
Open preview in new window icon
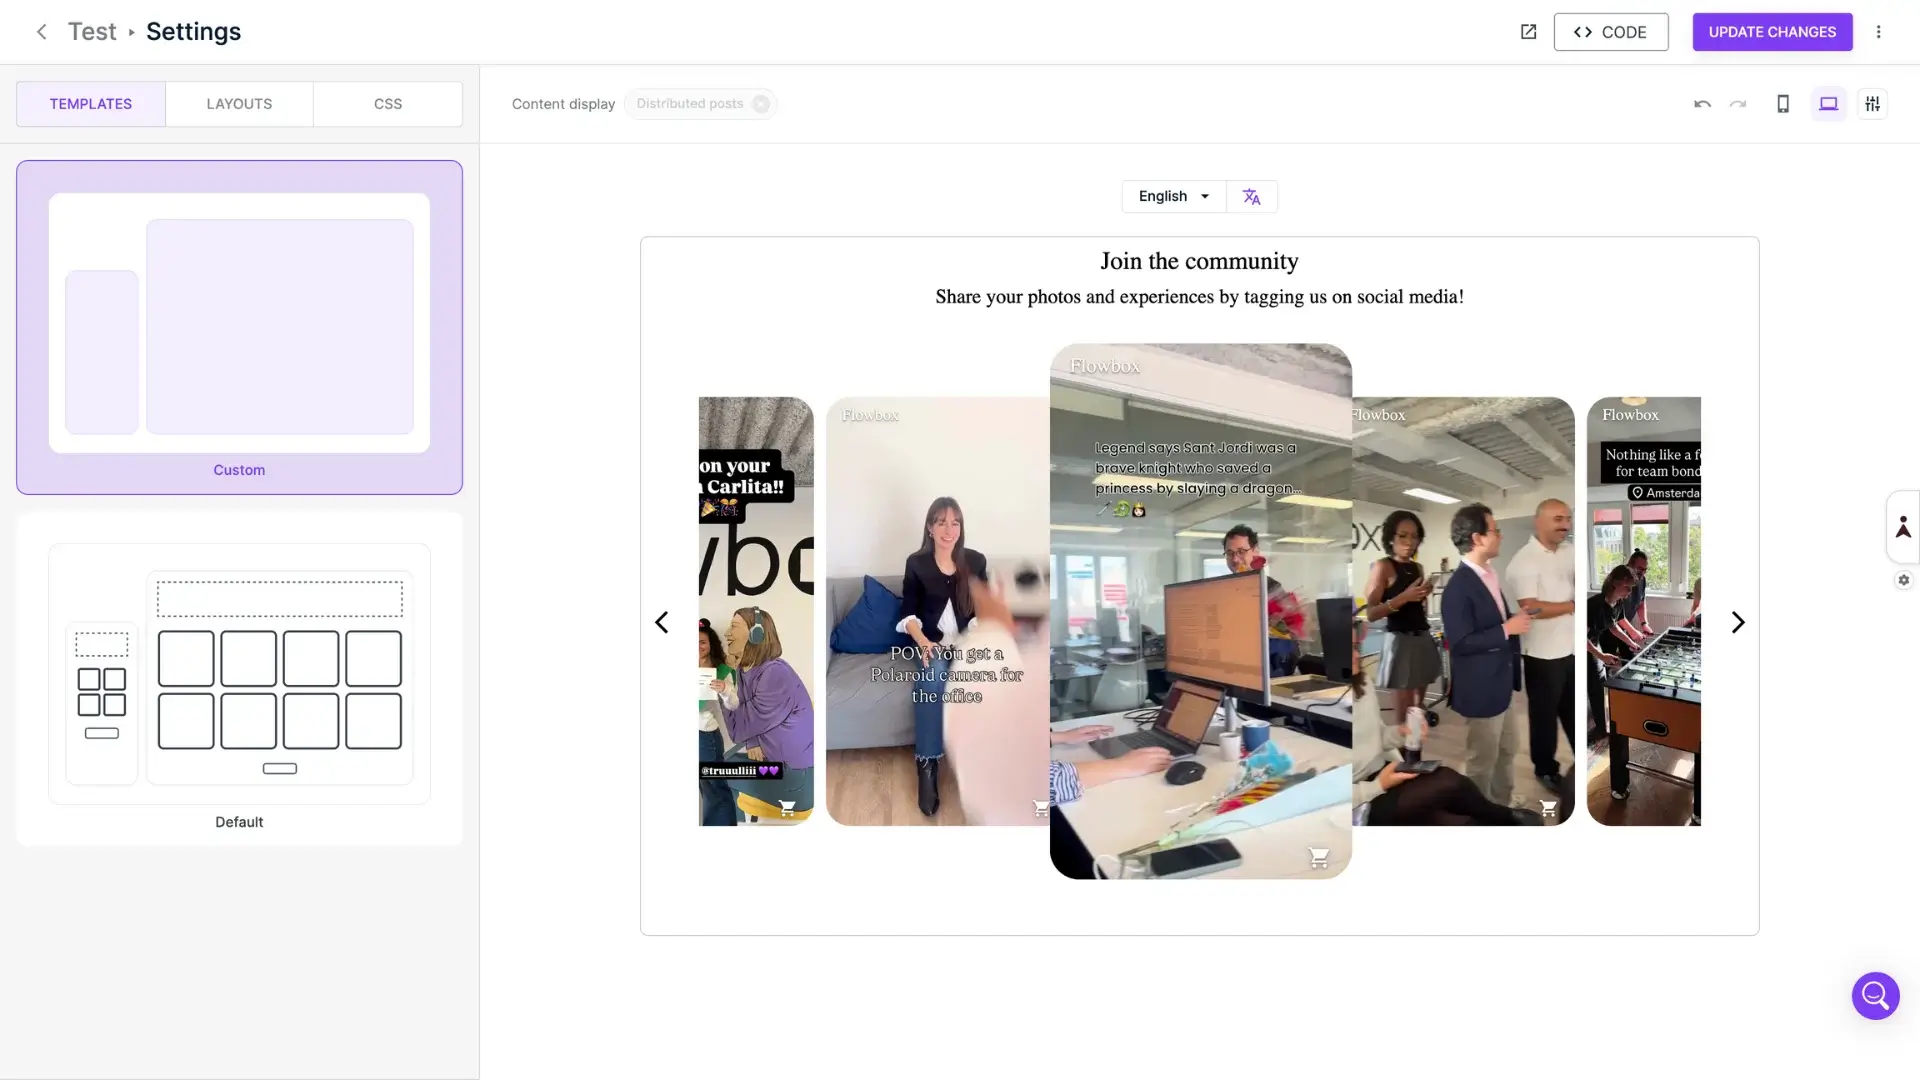tap(1528, 32)
